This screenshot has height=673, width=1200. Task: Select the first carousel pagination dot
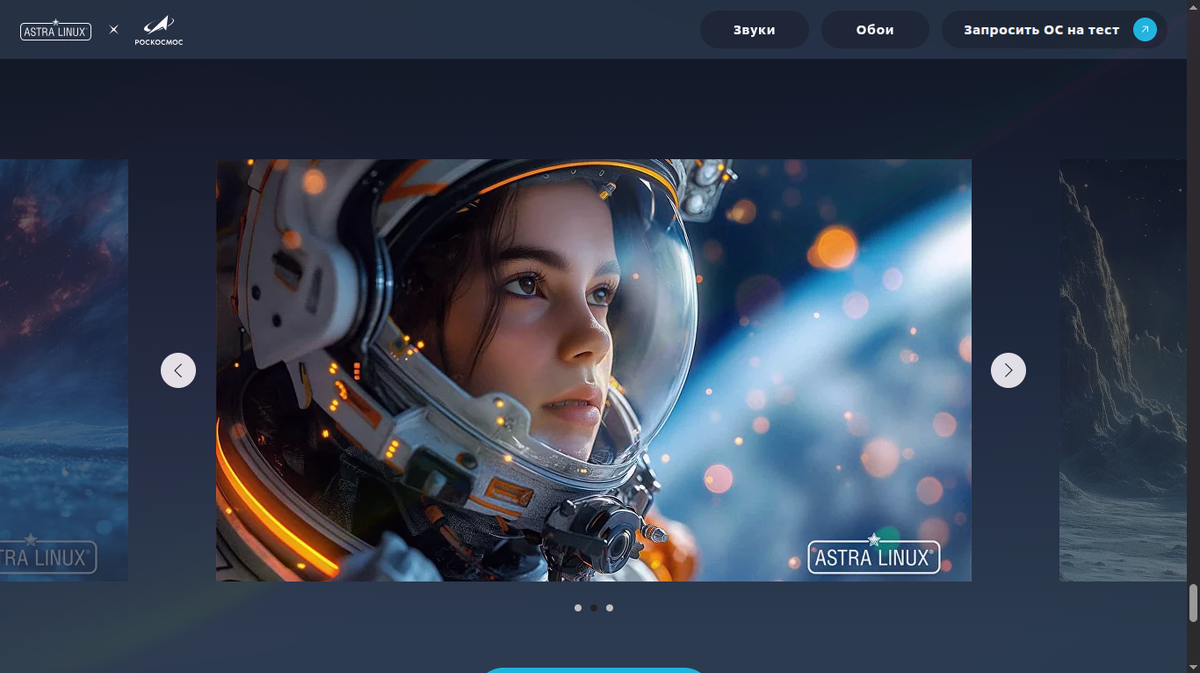(578, 608)
